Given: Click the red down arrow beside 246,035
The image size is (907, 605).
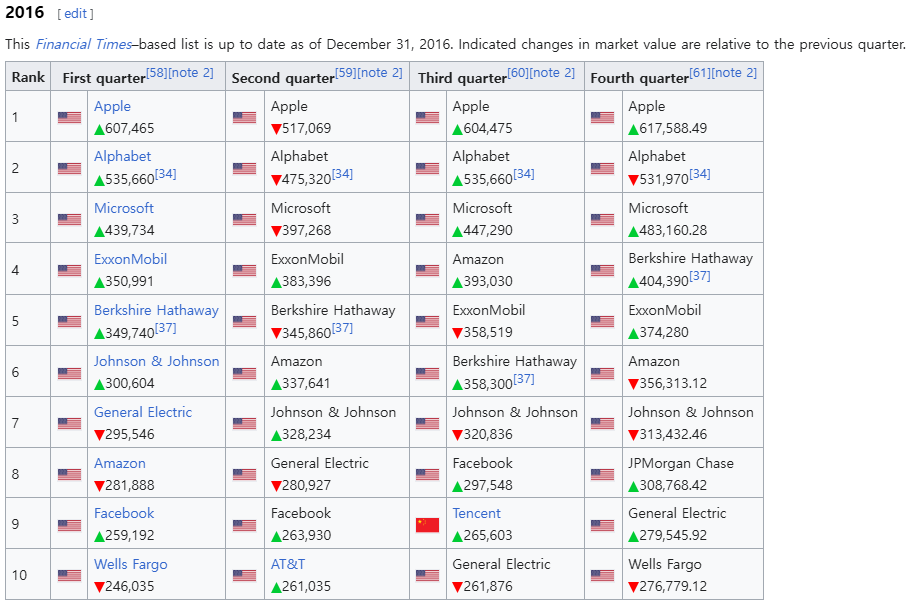Looking at the screenshot, I should [99, 587].
